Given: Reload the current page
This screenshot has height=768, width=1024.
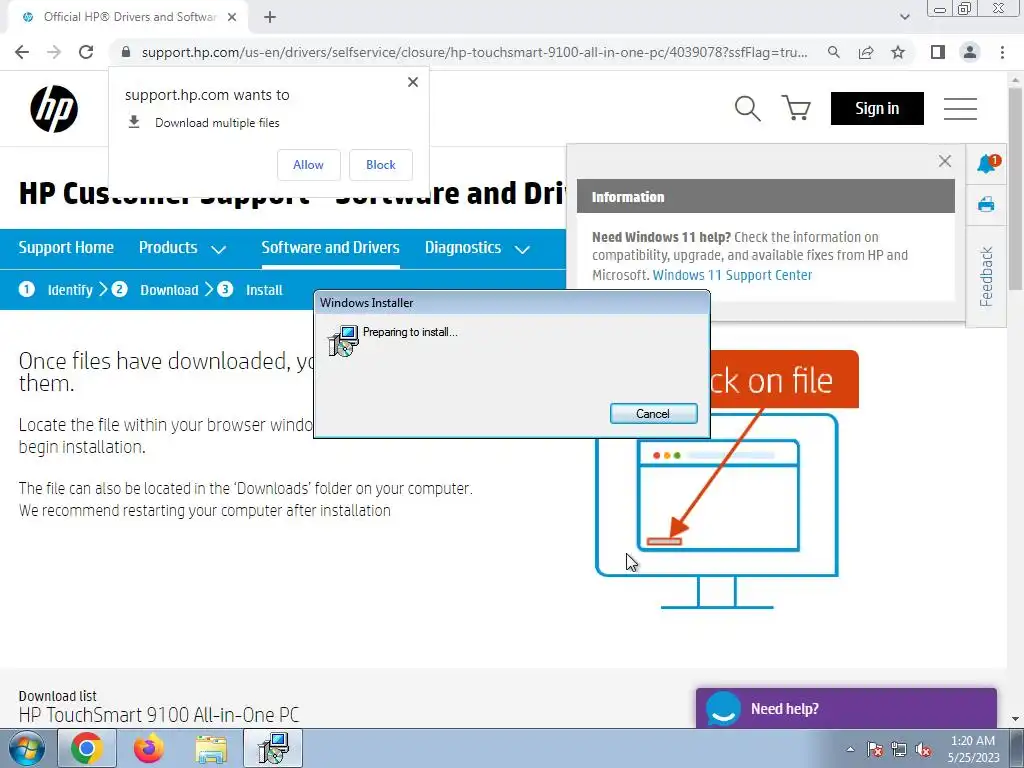Looking at the screenshot, I should [86, 52].
